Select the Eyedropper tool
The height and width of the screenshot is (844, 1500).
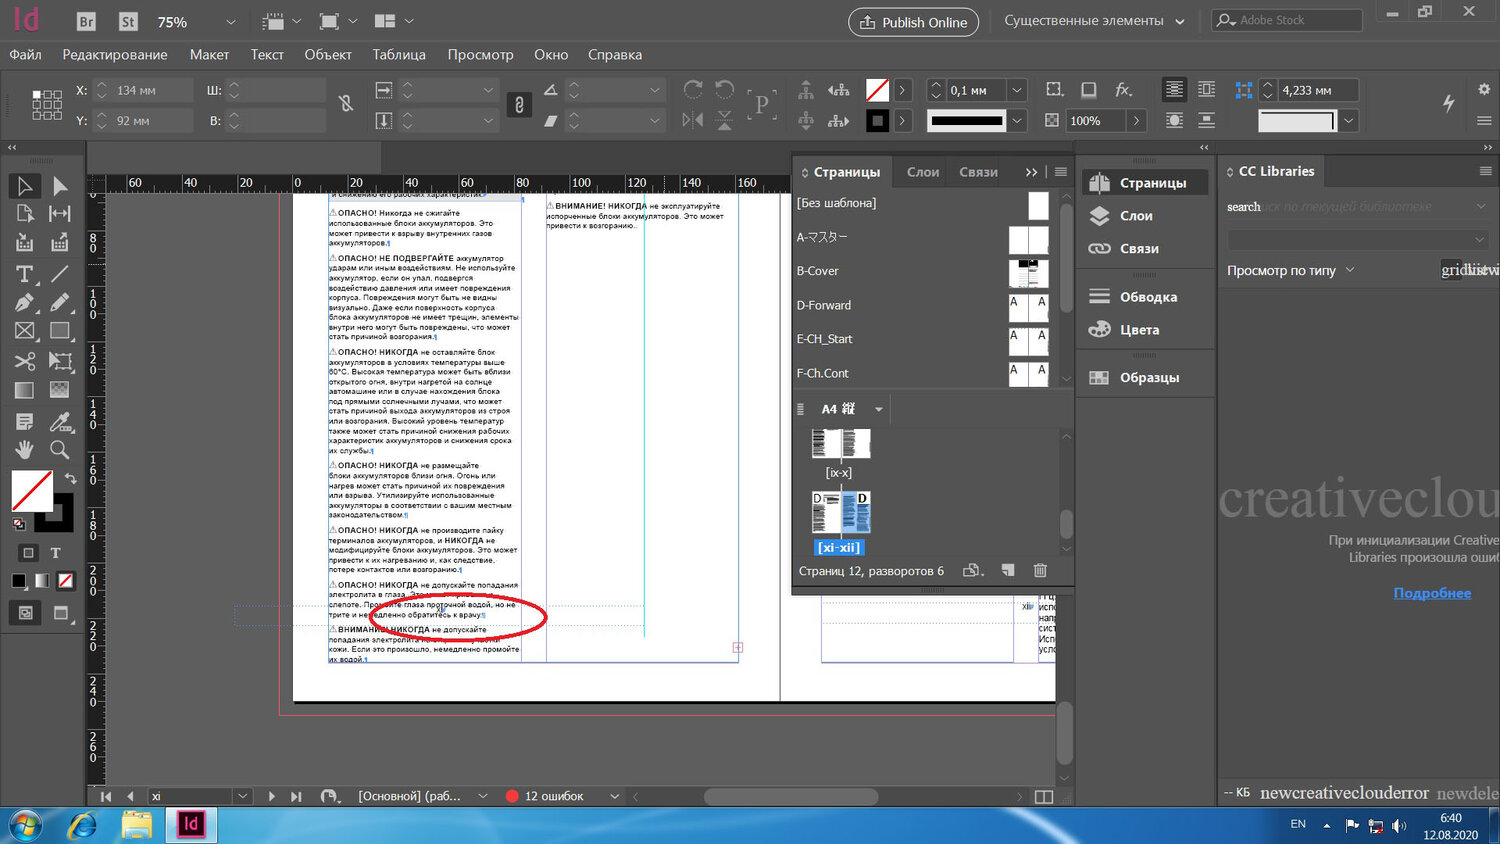pos(60,421)
